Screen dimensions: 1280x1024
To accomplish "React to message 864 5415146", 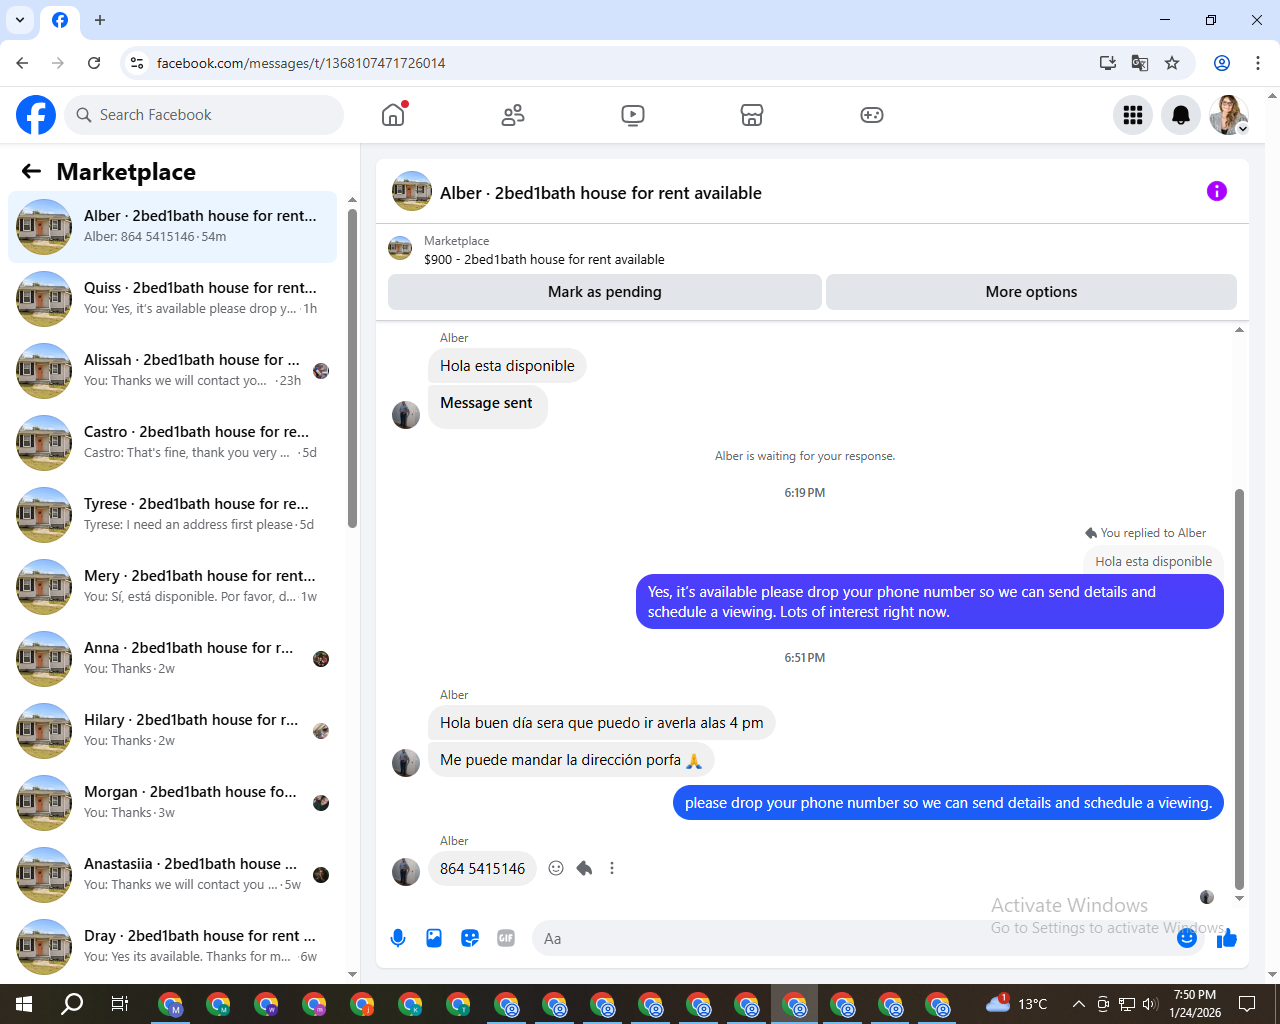I will 556,868.
